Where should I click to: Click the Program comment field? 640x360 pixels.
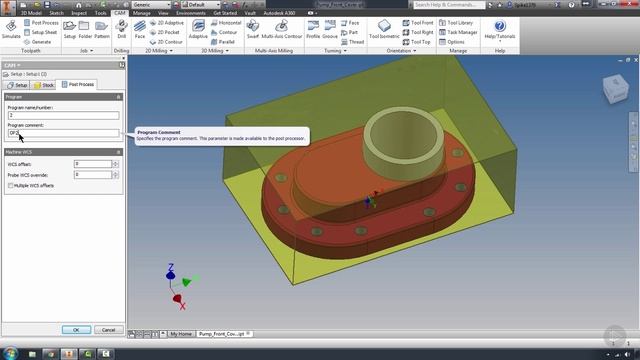tap(64, 133)
